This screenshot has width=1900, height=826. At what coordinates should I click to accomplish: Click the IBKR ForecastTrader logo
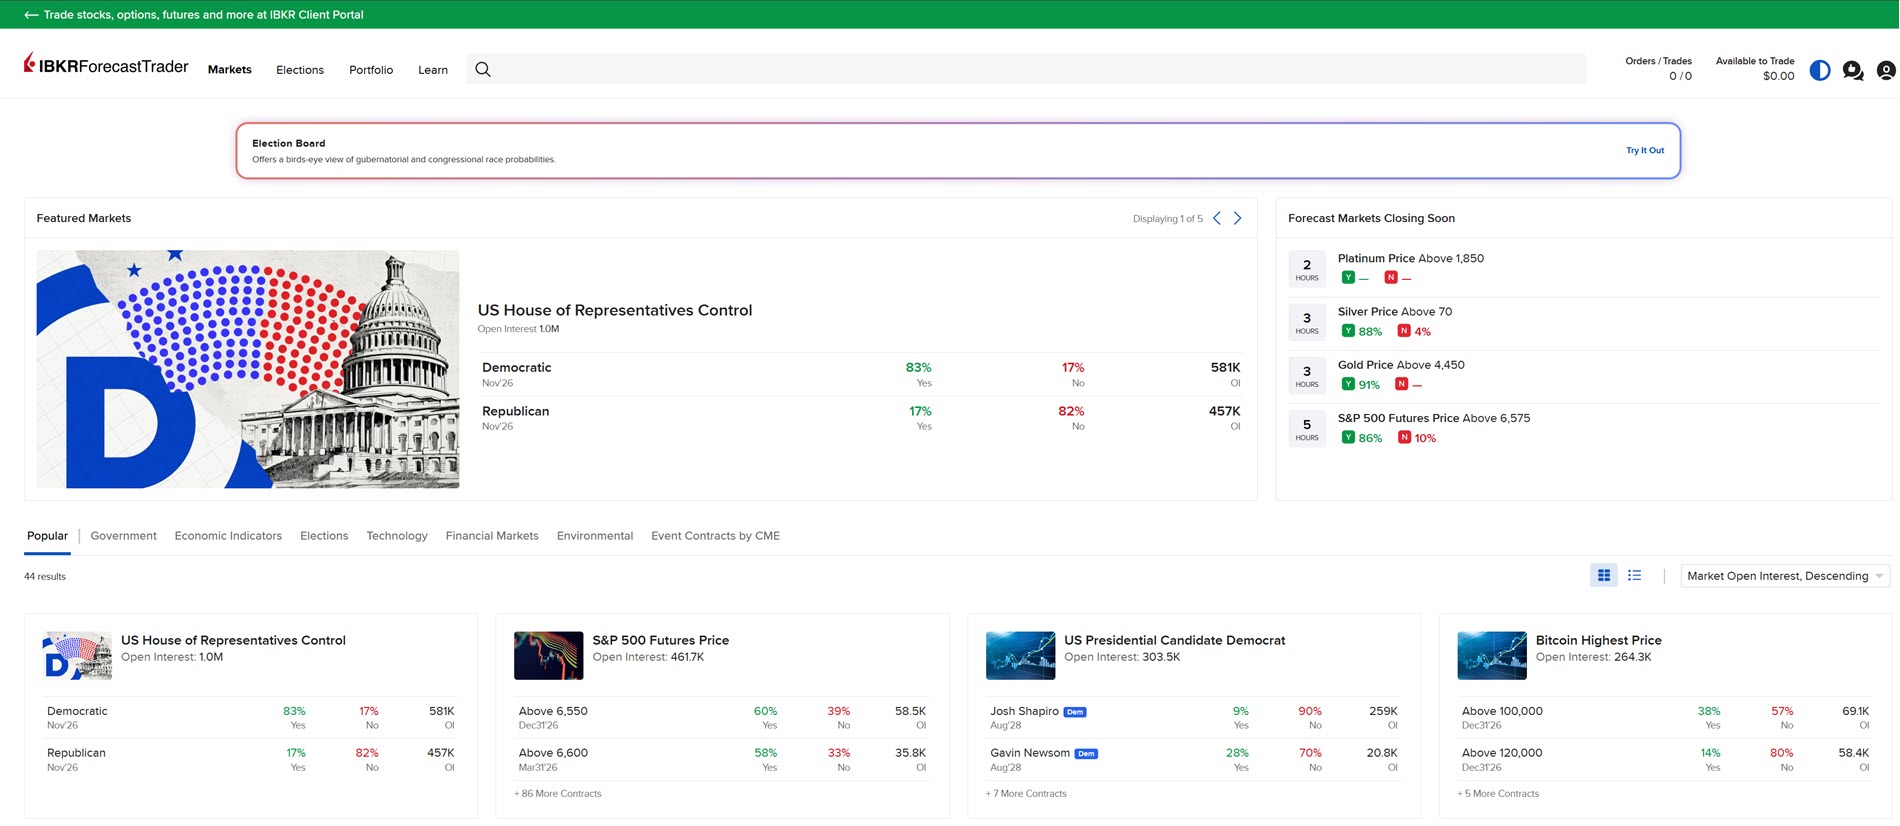tap(106, 66)
